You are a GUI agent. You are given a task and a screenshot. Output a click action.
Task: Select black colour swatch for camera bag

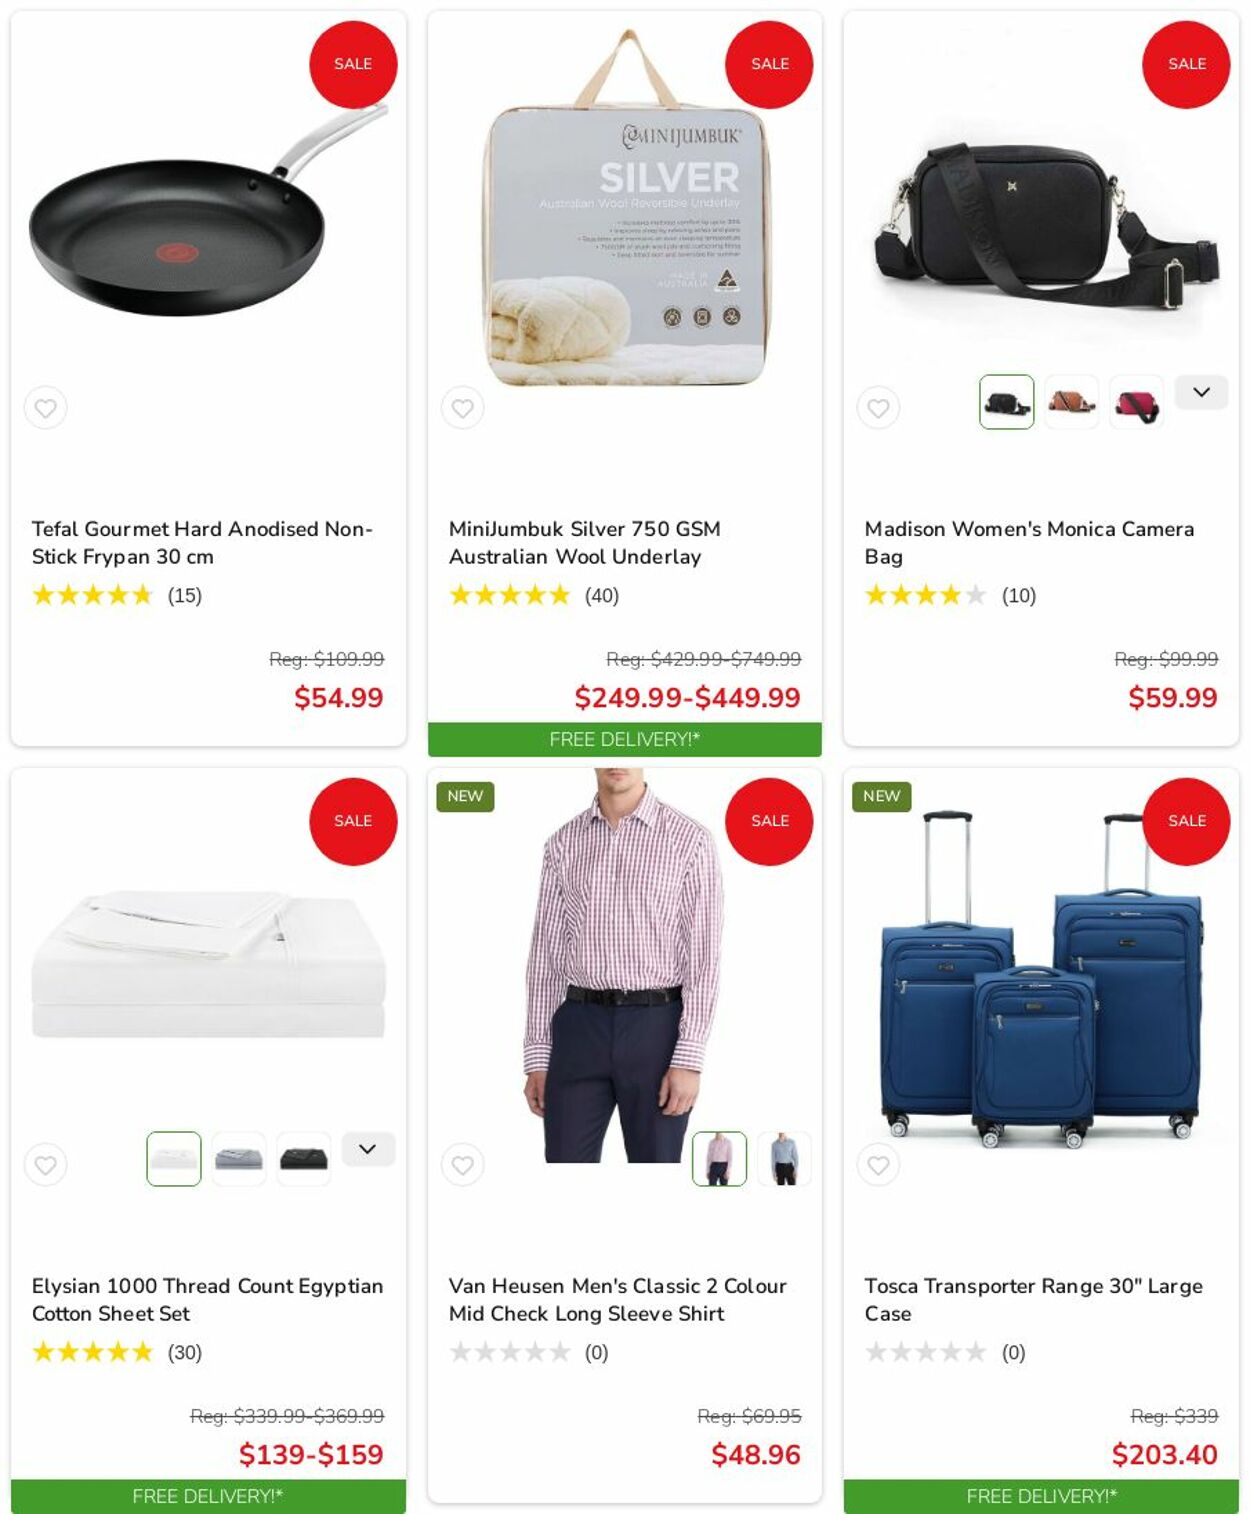[1006, 402]
